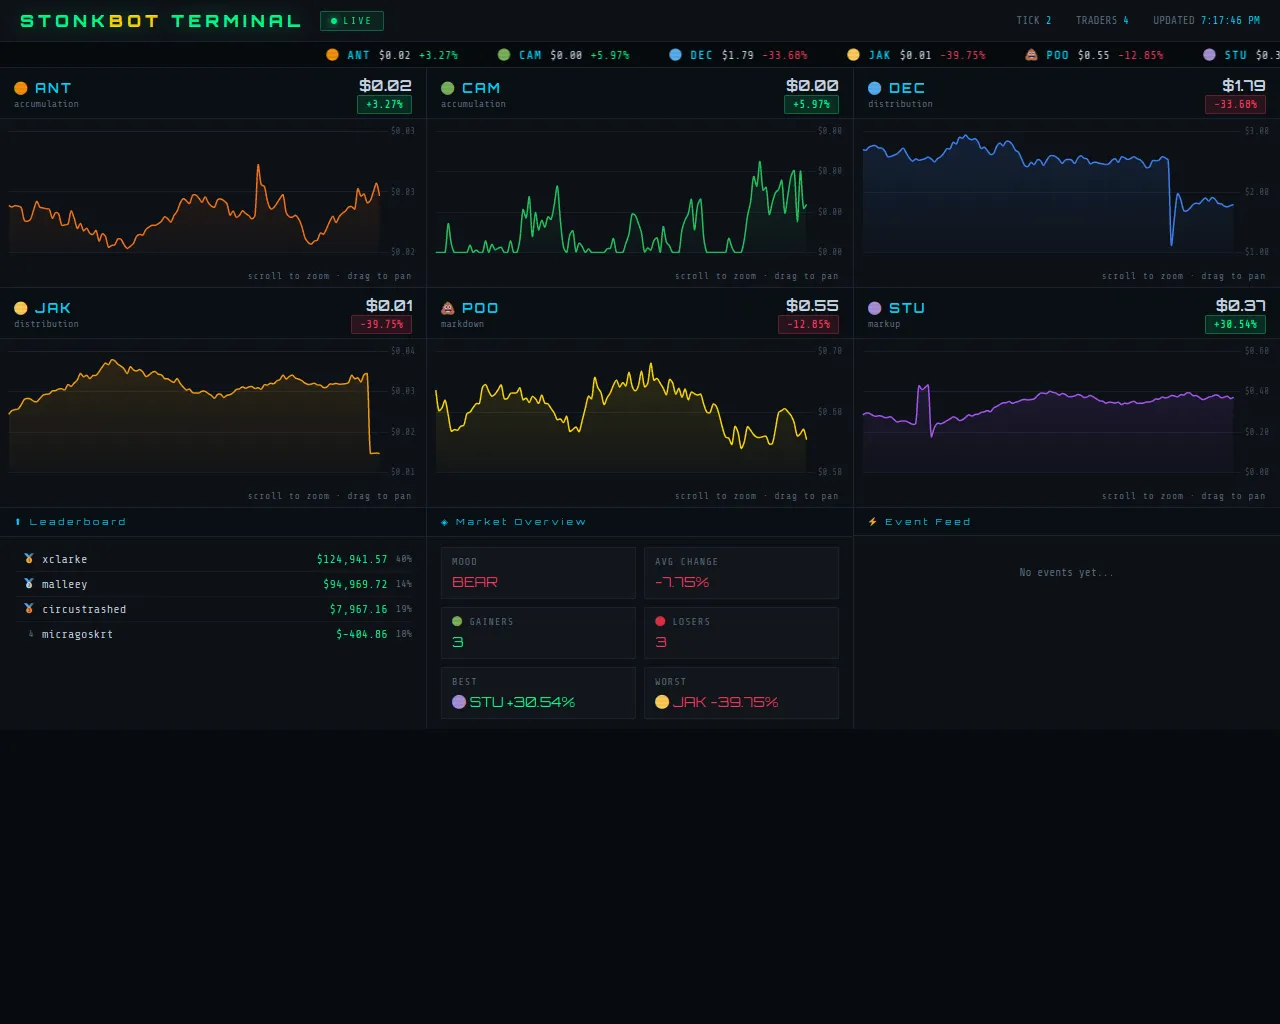Click the POO emoji icon in card header
The height and width of the screenshot is (1024, 1280).
(x=448, y=308)
